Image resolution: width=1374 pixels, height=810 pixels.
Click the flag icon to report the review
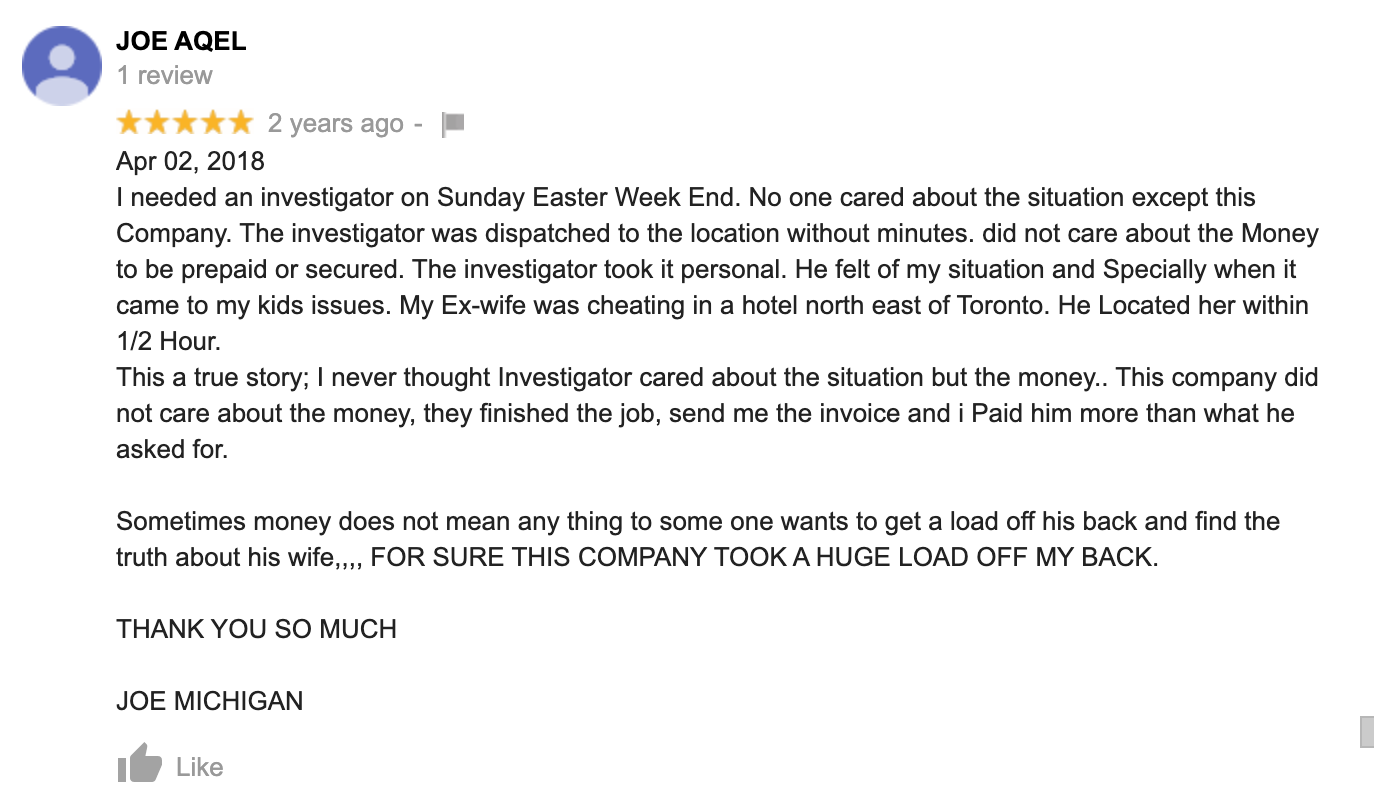[x=453, y=122]
